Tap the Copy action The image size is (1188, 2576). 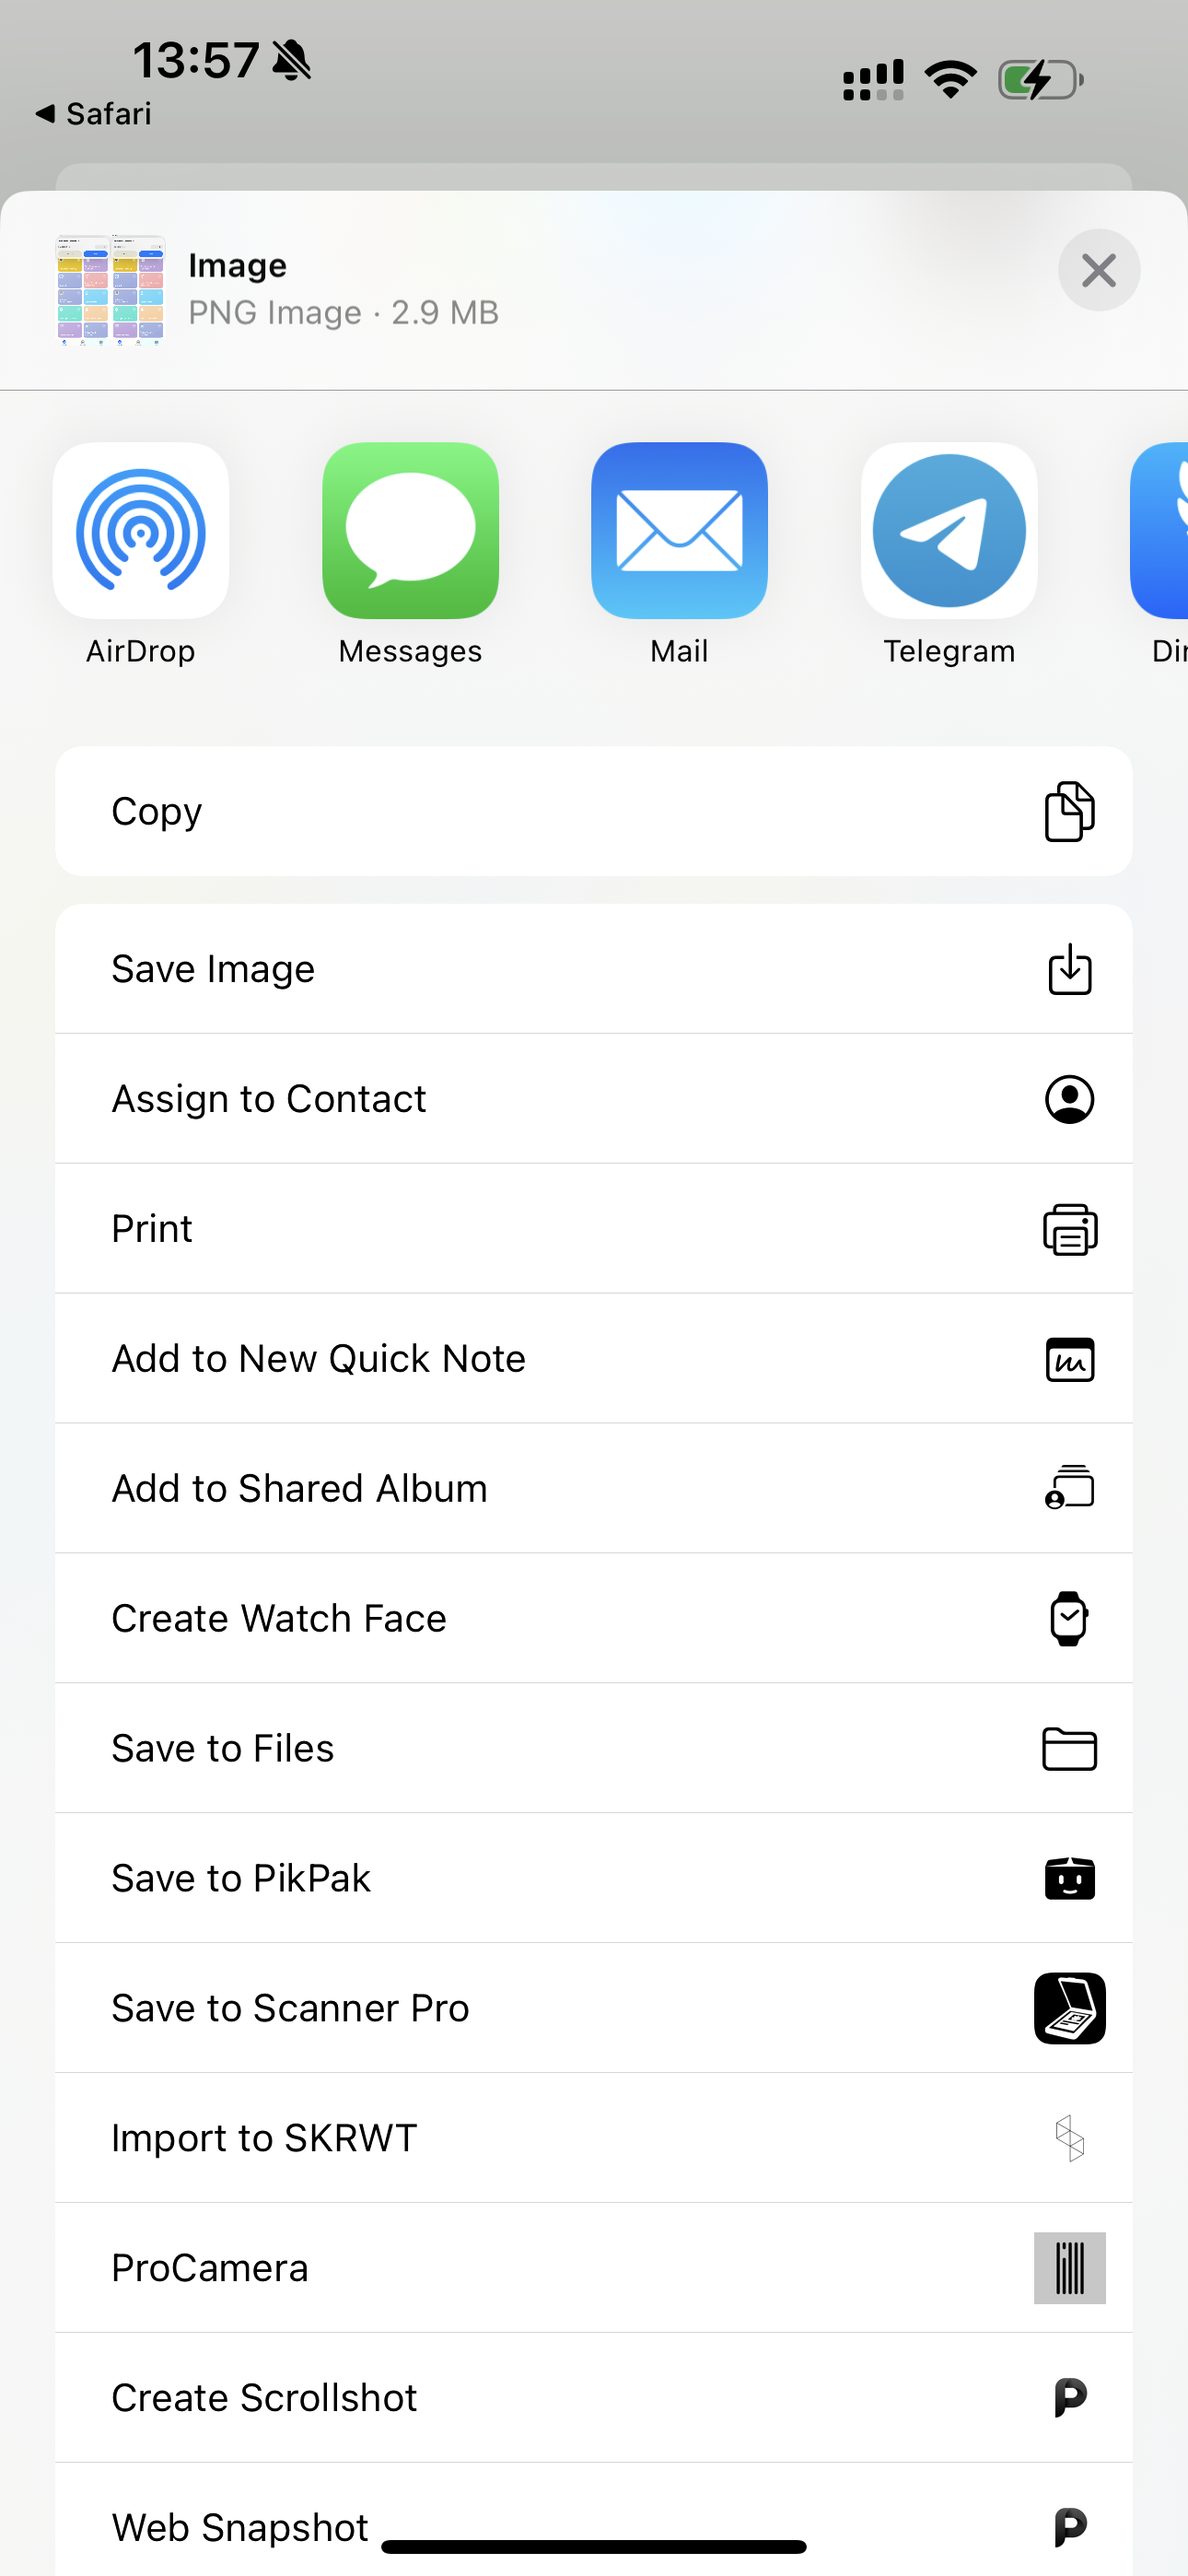[593, 811]
